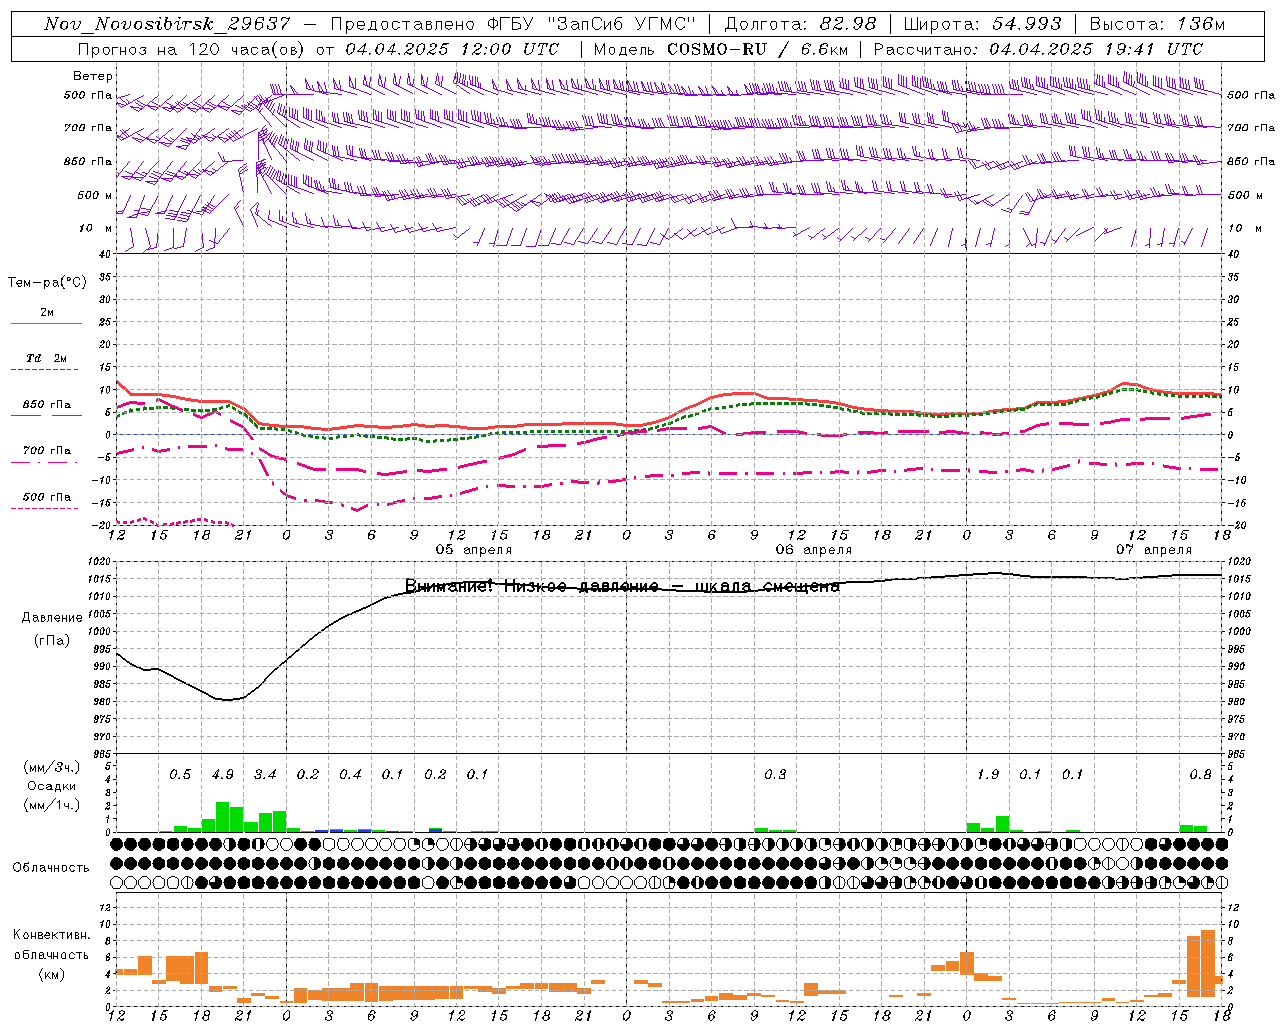Click the '(км)' unit label

coord(52,974)
